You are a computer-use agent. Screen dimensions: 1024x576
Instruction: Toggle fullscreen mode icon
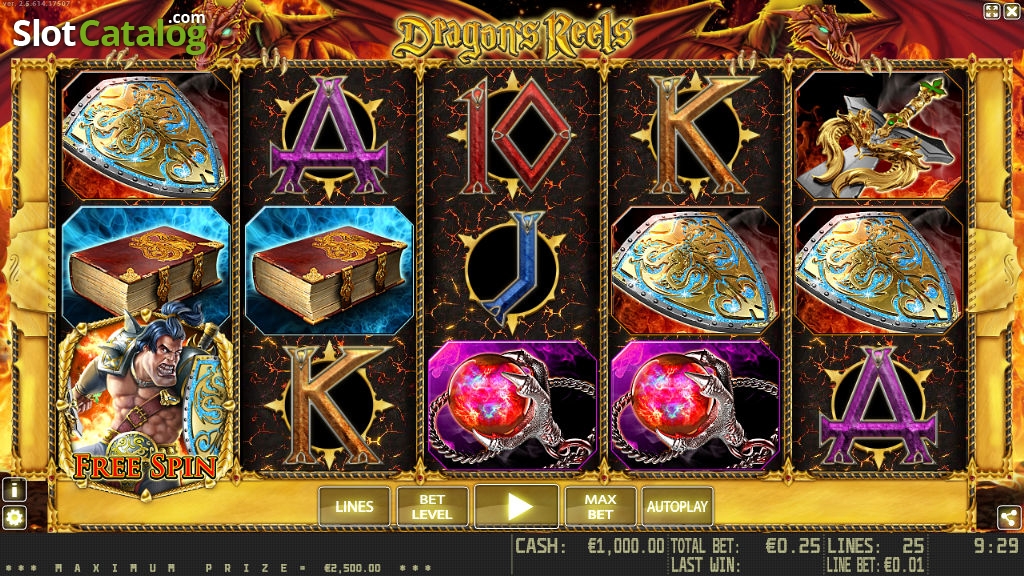tap(991, 10)
